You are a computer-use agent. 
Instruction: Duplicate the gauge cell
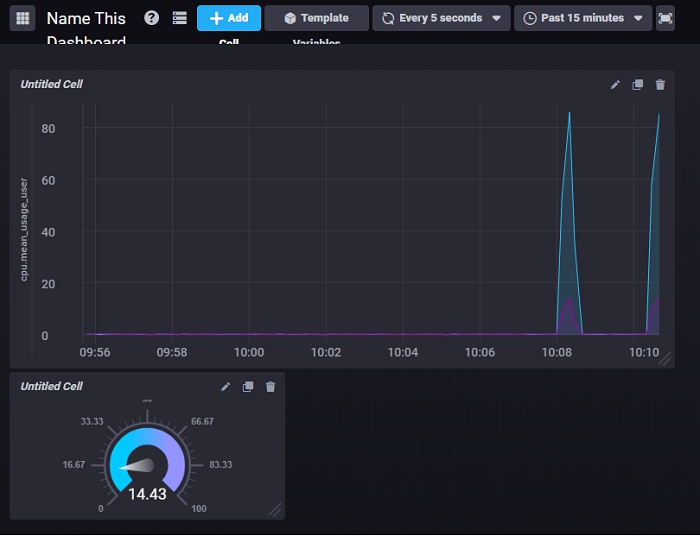[248, 387]
